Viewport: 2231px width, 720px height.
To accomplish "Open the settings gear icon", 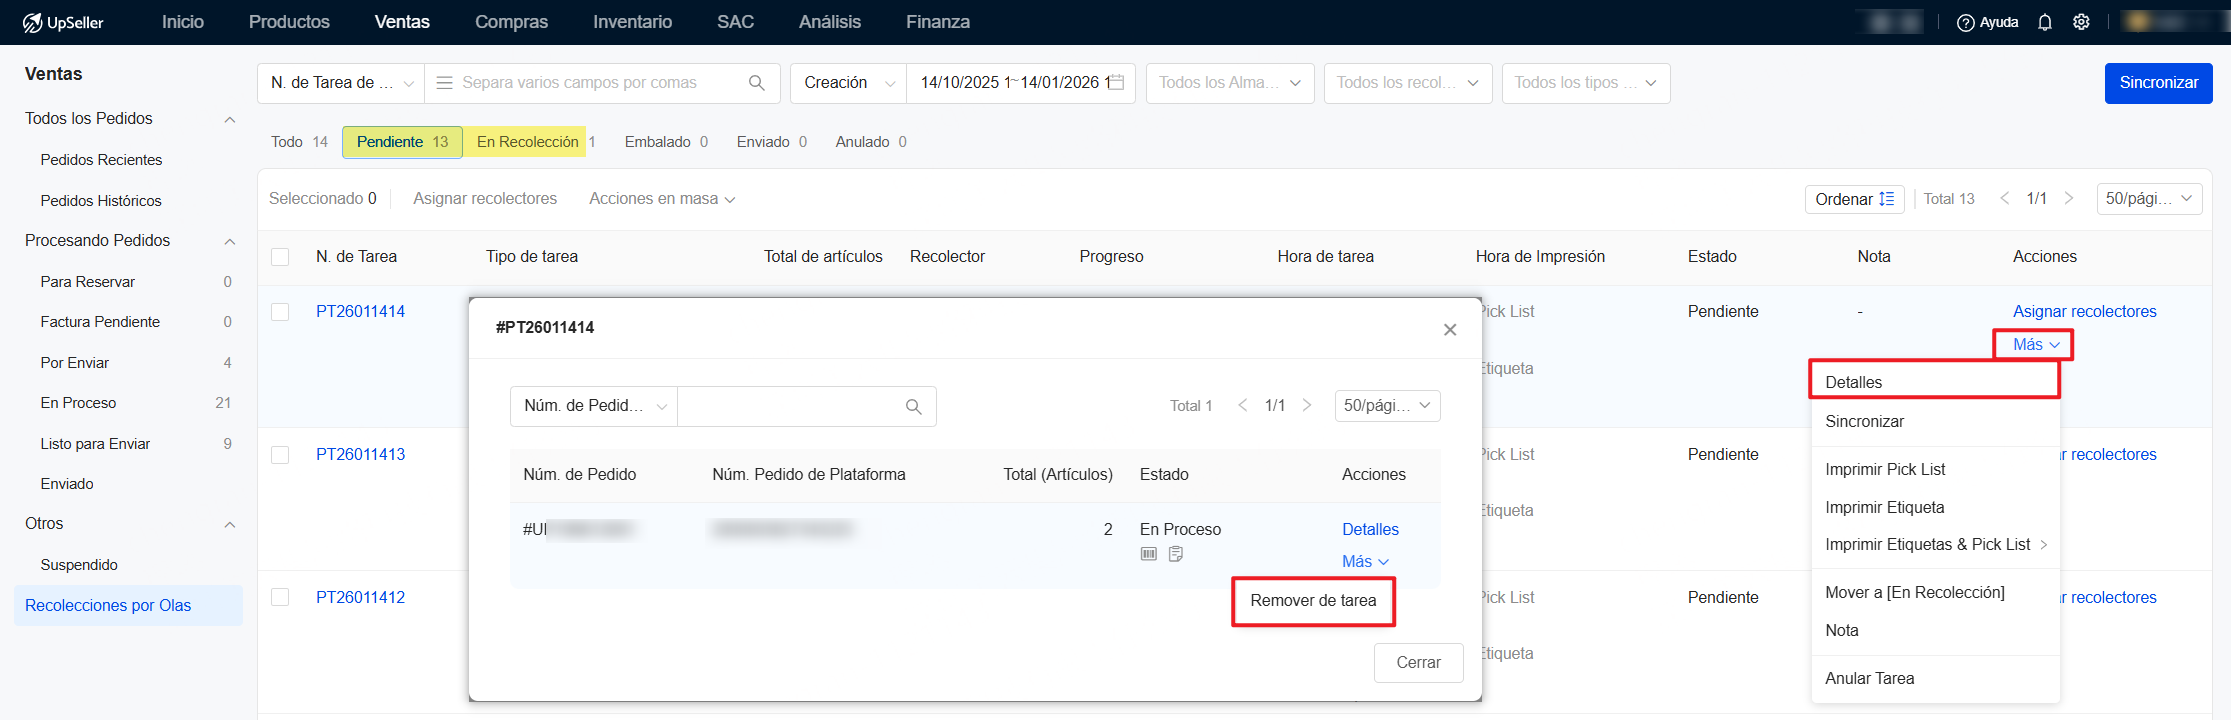I will tap(2081, 22).
